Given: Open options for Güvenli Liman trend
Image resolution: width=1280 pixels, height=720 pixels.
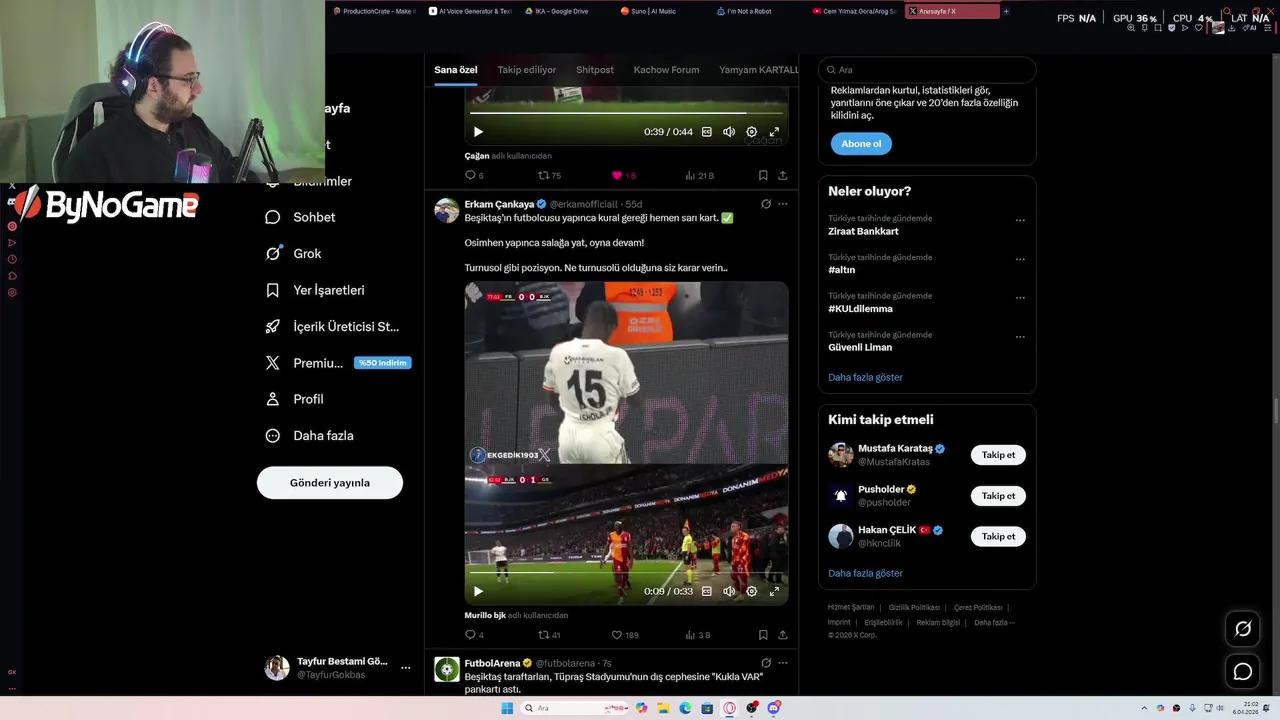Looking at the screenshot, I should [x=1020, y=337].
